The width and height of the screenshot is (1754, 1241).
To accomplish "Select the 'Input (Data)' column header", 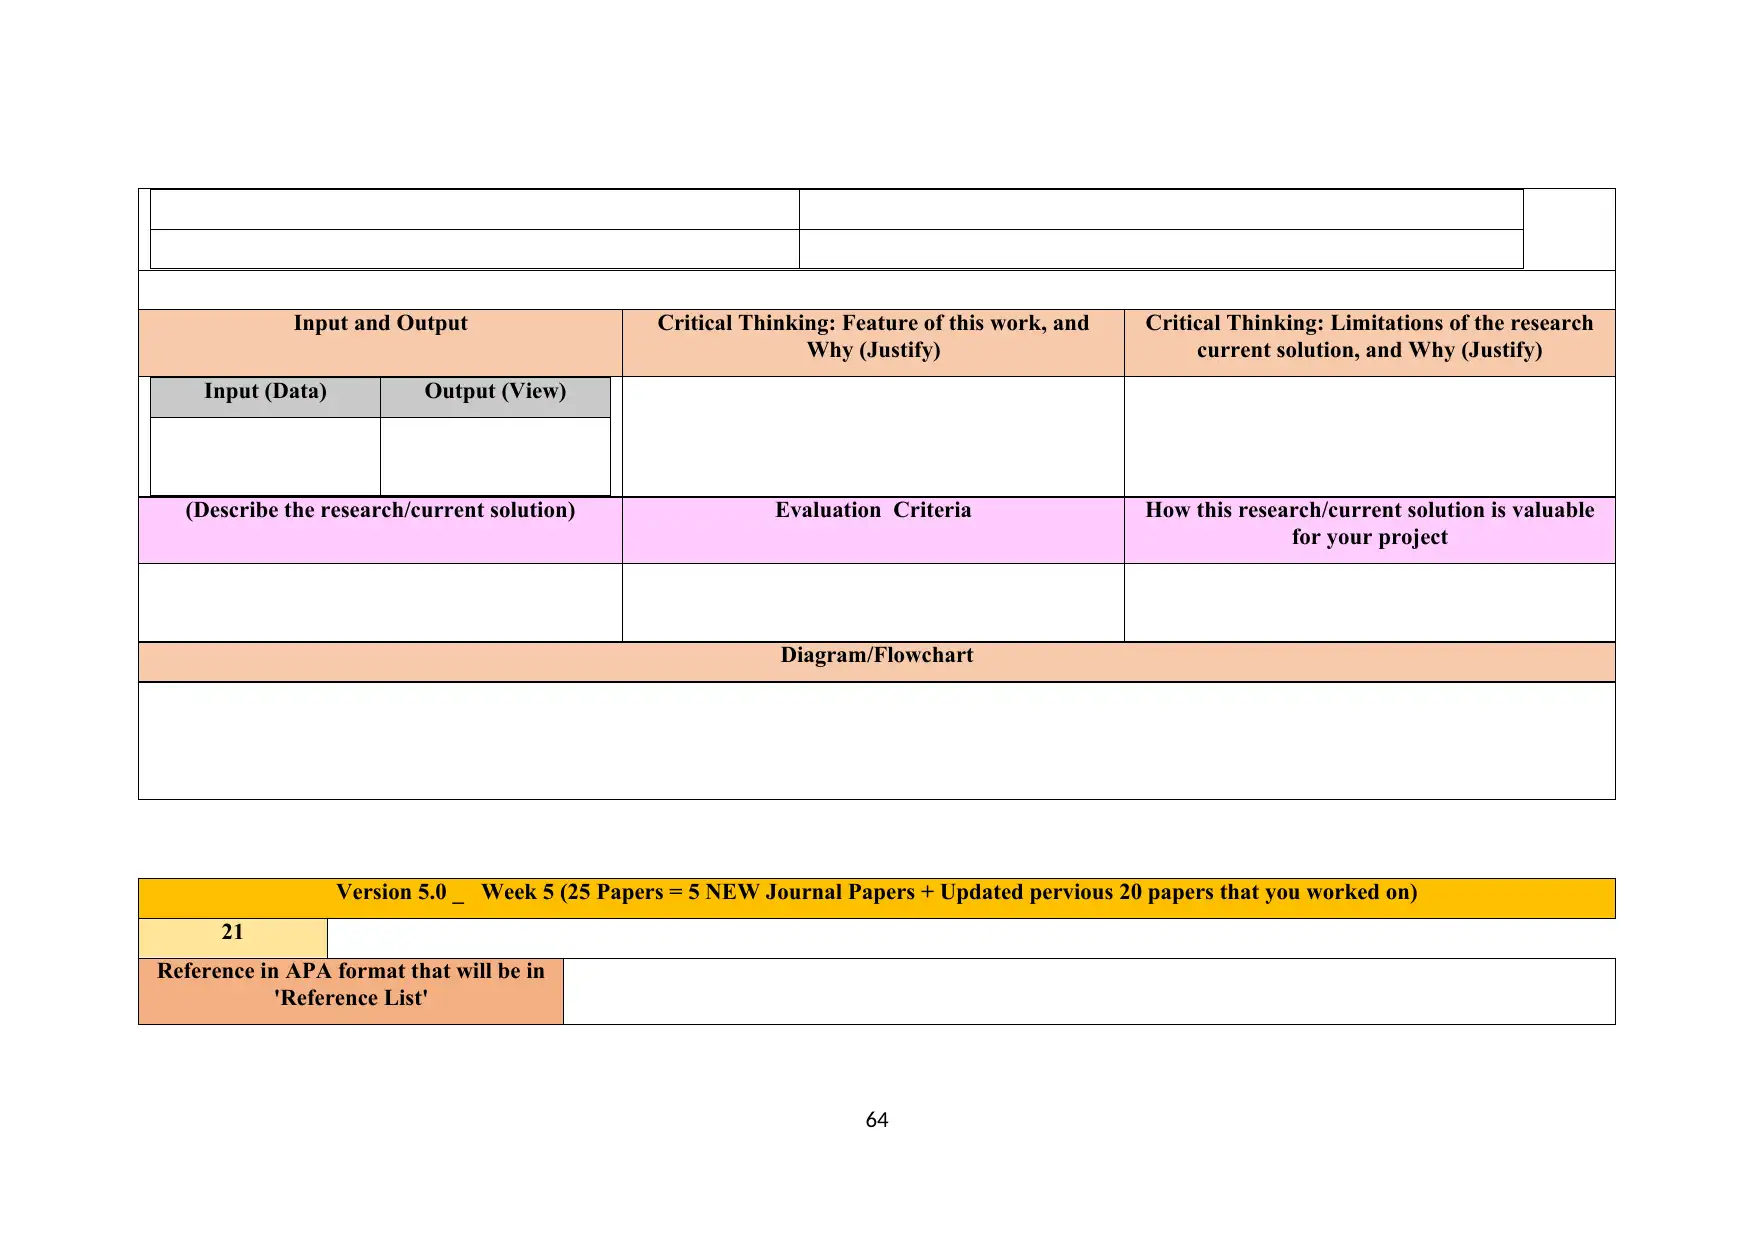I will (265, 397).
